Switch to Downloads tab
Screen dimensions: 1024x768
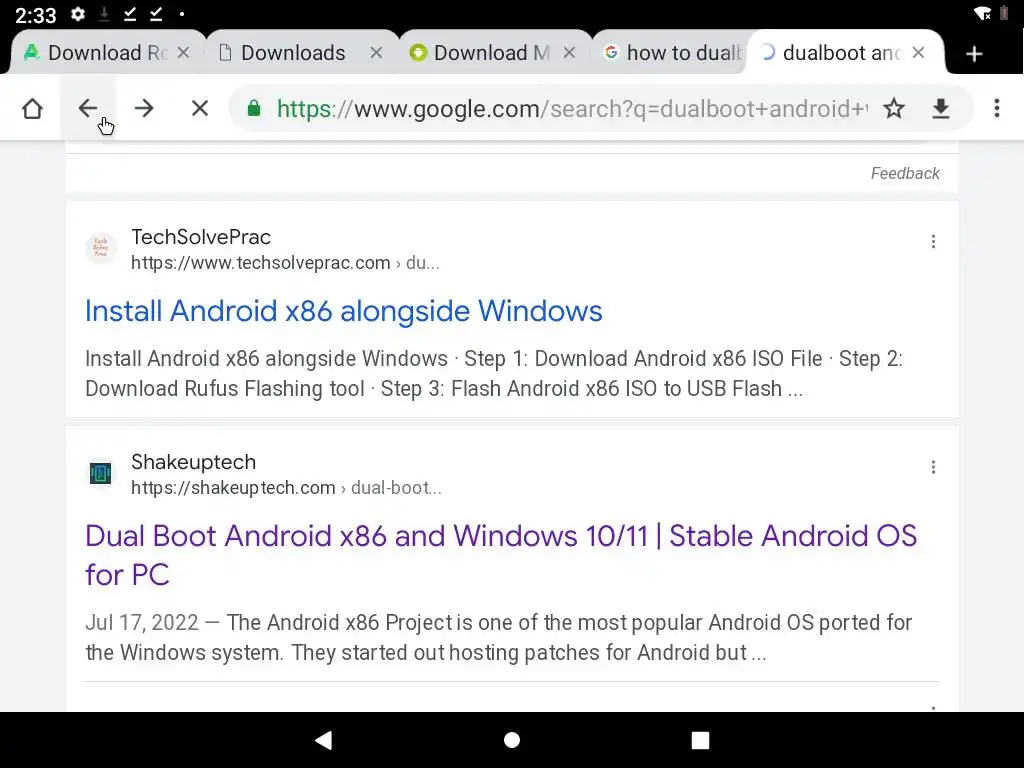(301, 52)
